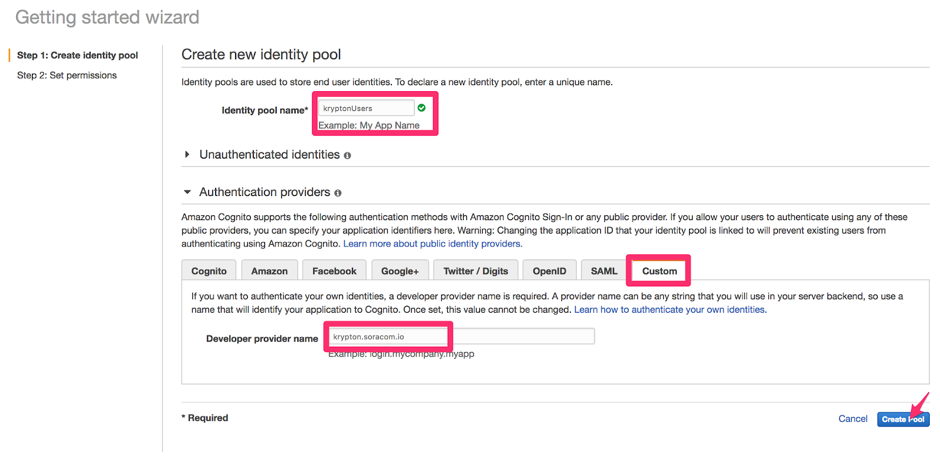
Task: Switch to the OpenID tab
Action: tap(549, 271)
